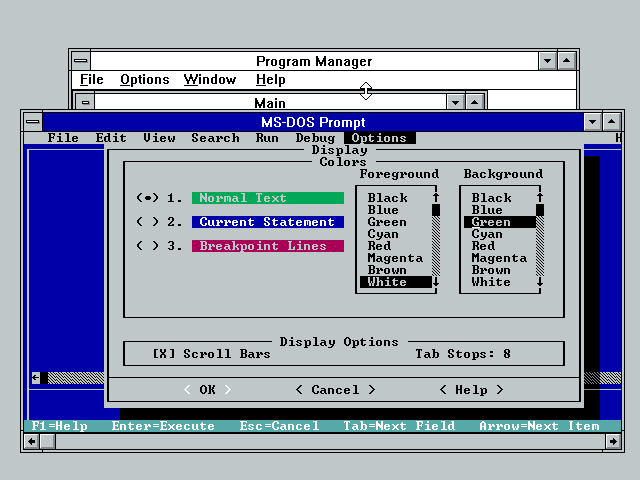Click the Help button in dialog

click(x=471, y=390)
